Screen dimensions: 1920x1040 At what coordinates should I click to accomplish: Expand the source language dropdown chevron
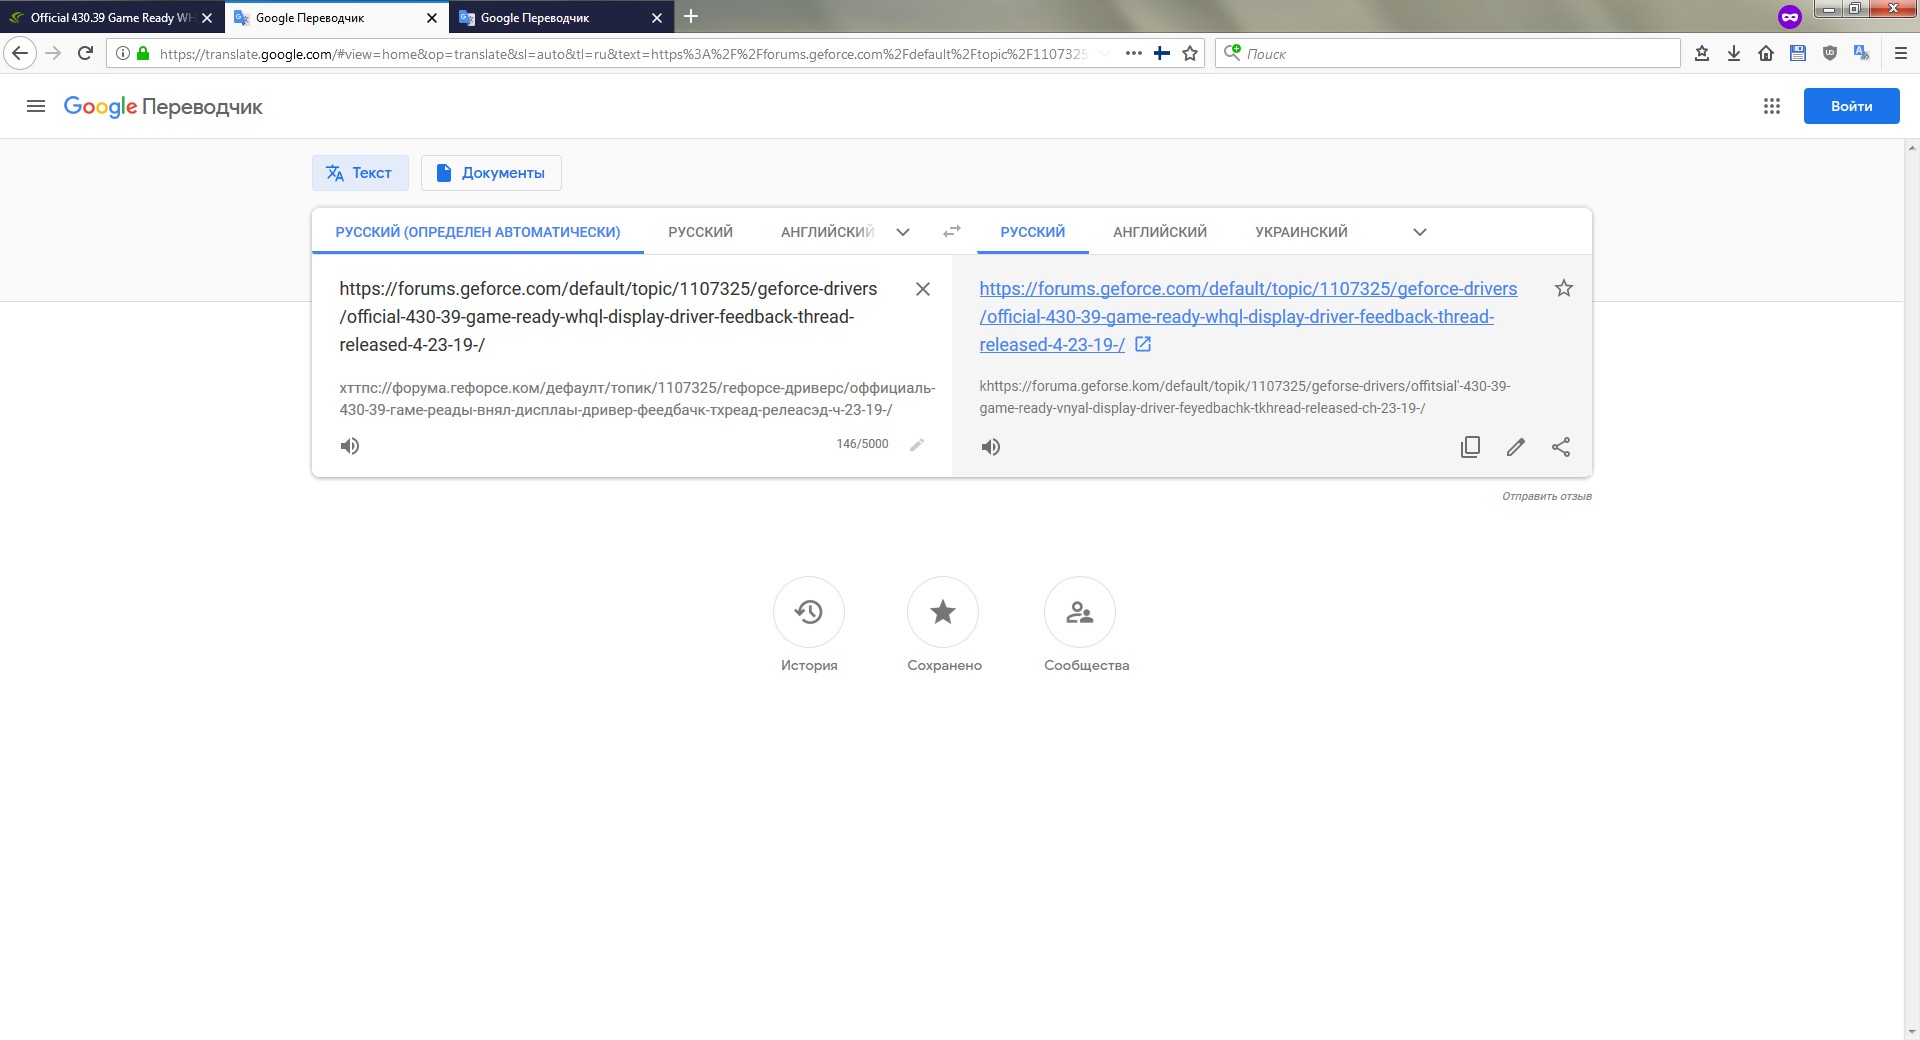[x=903, y=232]
